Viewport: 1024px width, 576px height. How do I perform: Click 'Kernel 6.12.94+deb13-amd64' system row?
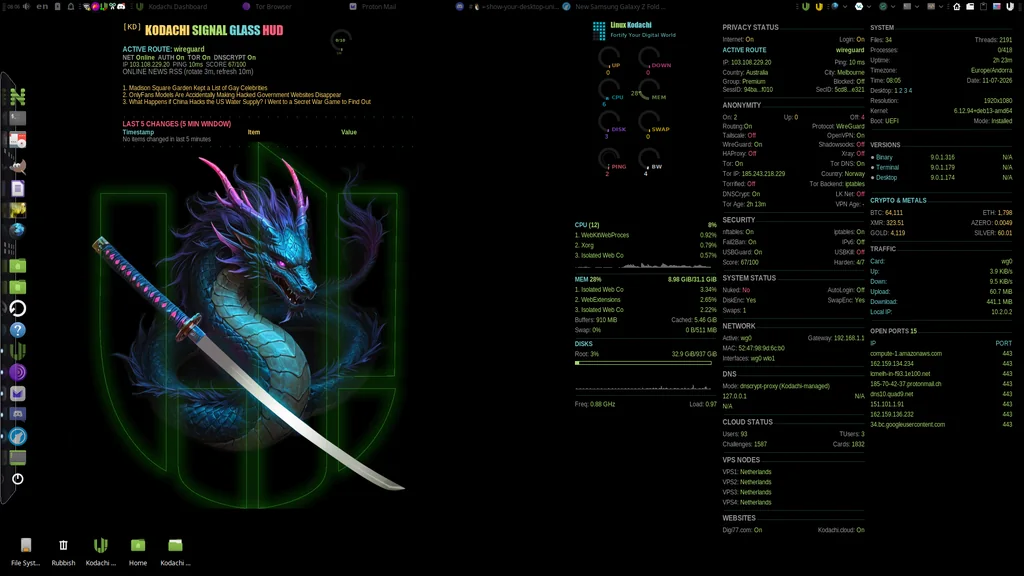pyautogui.click(x=941, y=110)
